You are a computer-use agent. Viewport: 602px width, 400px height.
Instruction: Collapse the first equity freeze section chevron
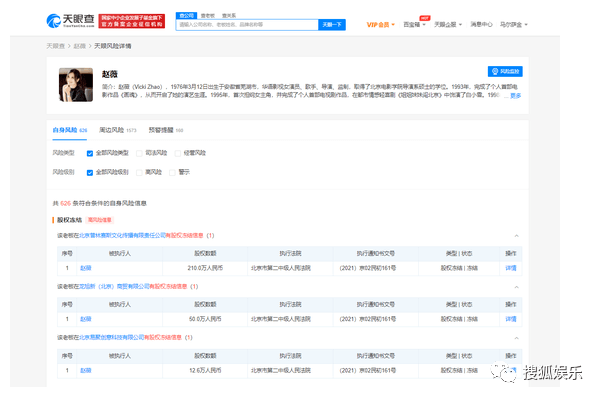pyautogui.click(x=516, y=236)
